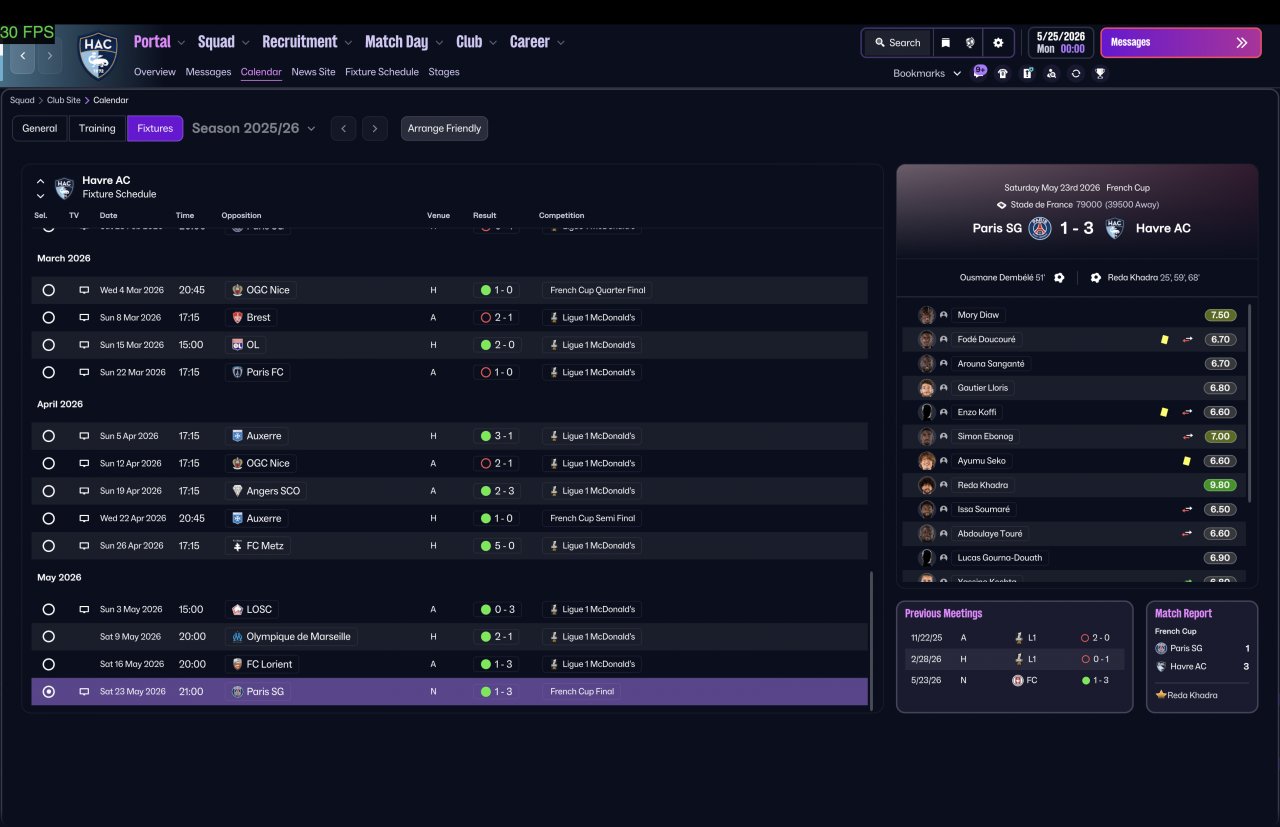Viewport: 1280px width, 827px height.
Task: Switch to the Training tab
Action: [x=97, y=128]
